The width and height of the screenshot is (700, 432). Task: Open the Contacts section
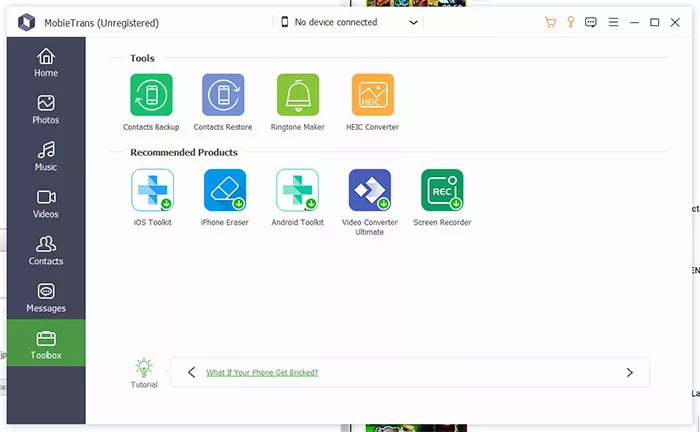pos(46,251)
